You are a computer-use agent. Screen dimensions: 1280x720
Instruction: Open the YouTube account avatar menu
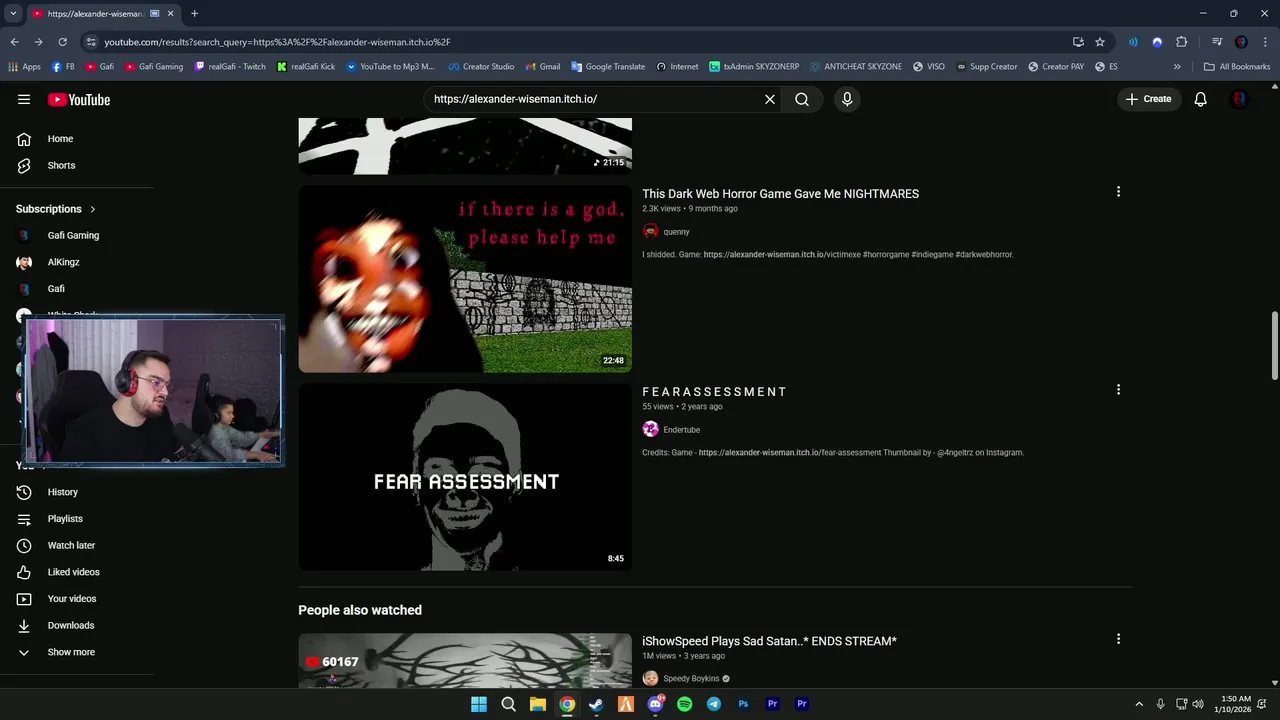[x=1239, y=99]
